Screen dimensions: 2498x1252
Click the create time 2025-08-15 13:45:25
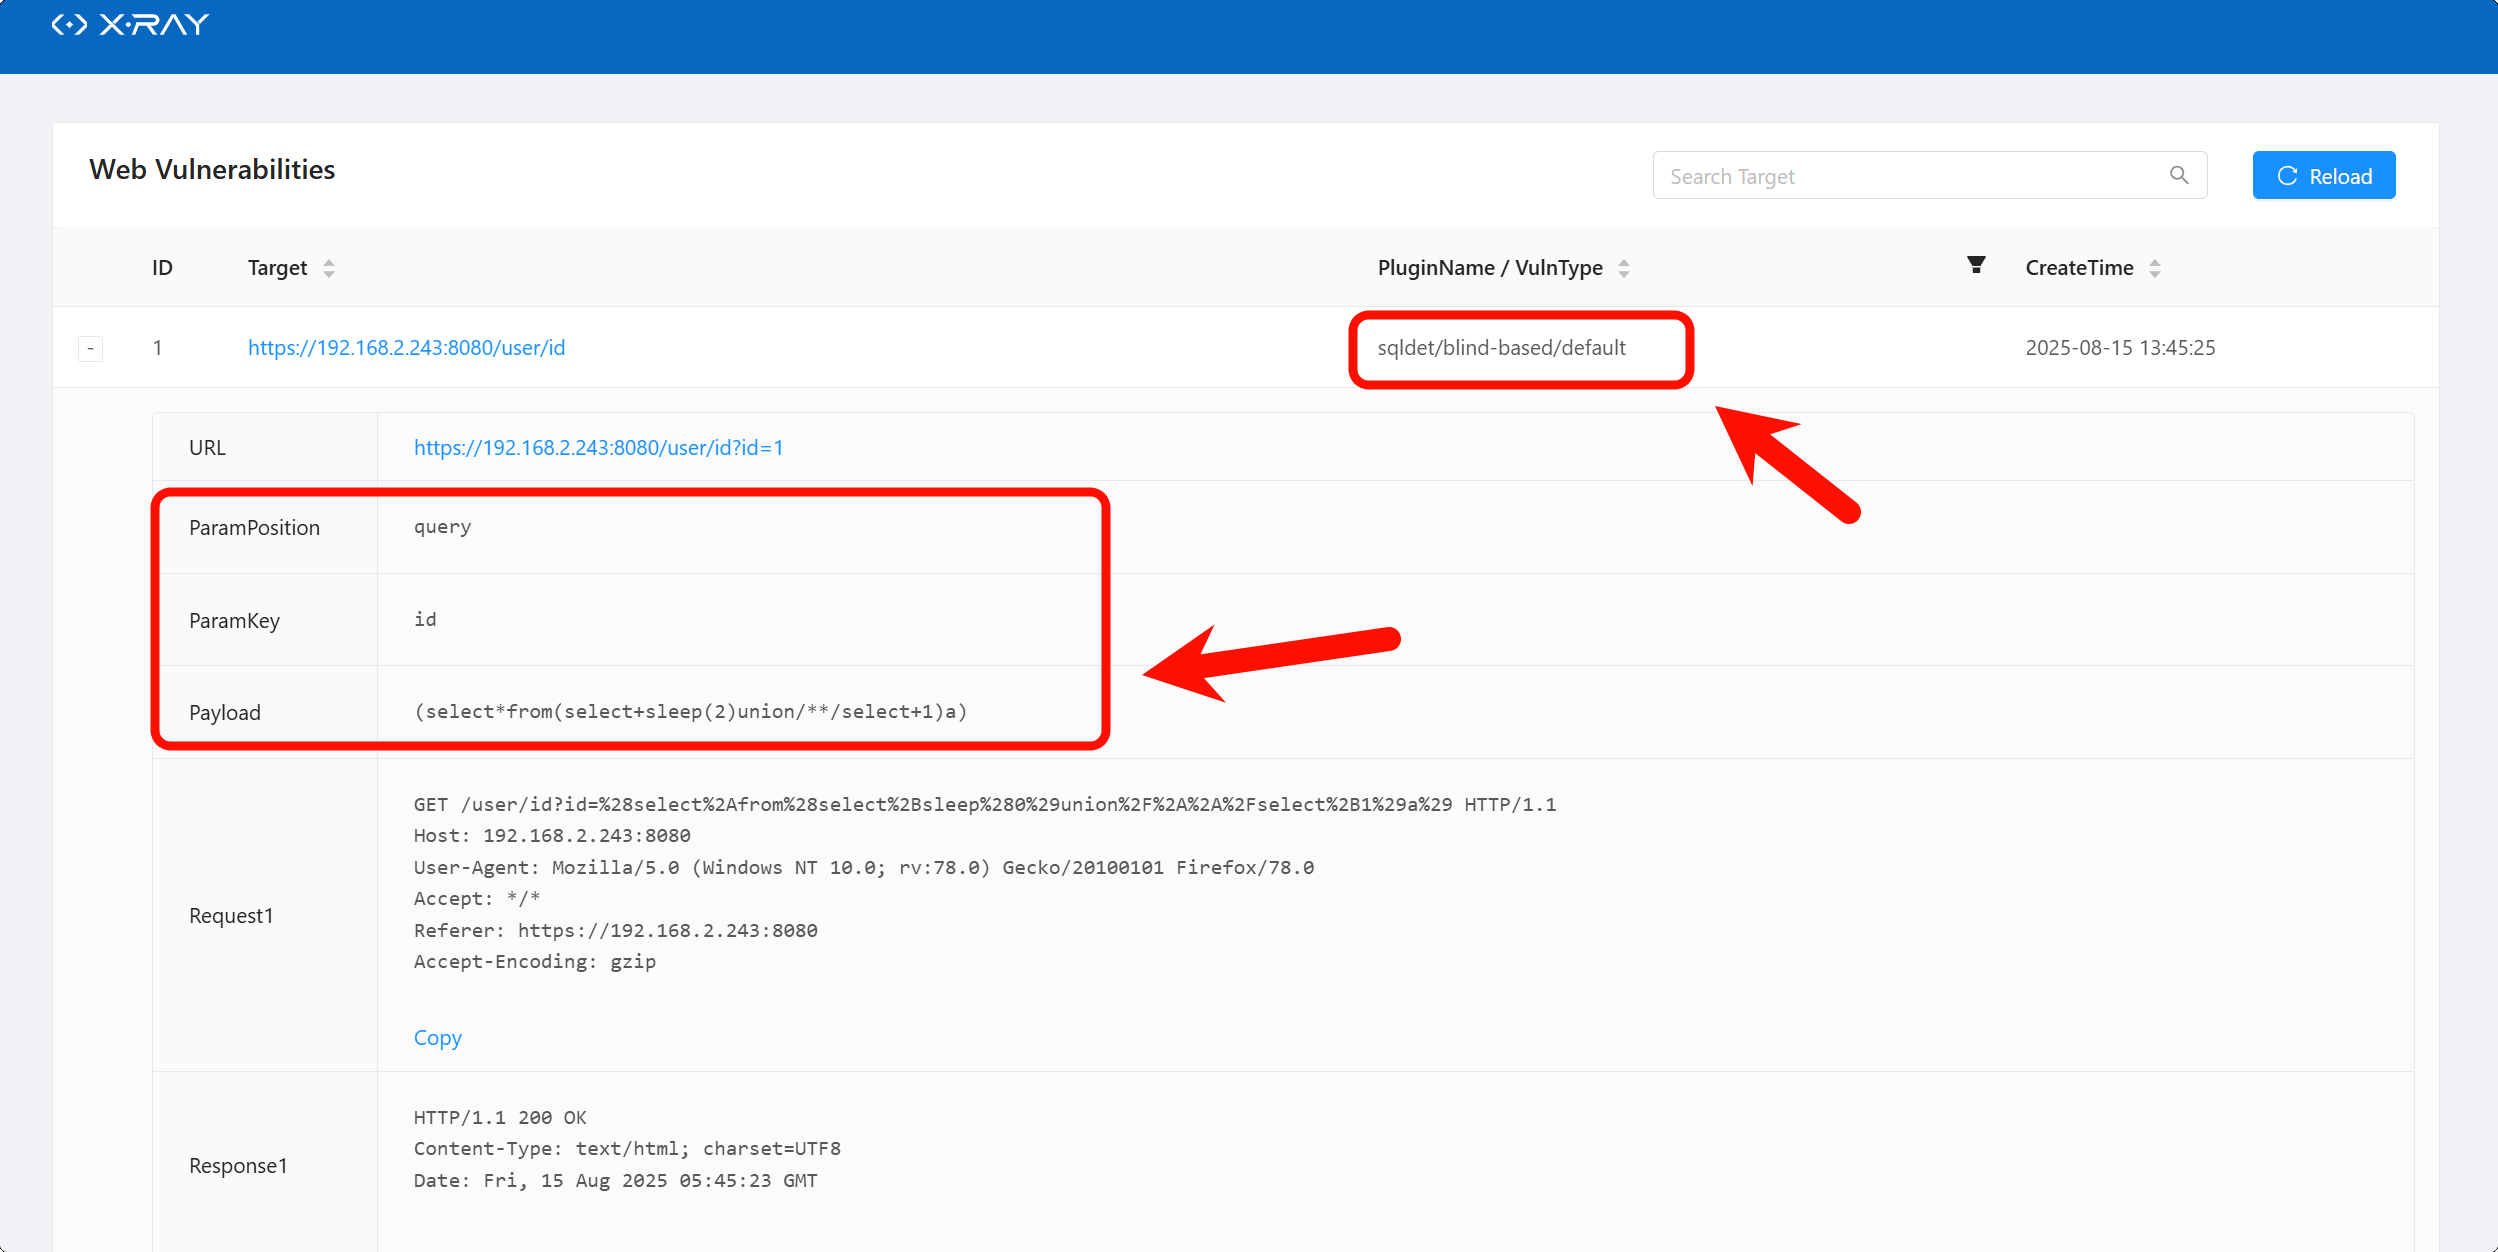(2120, 348)
